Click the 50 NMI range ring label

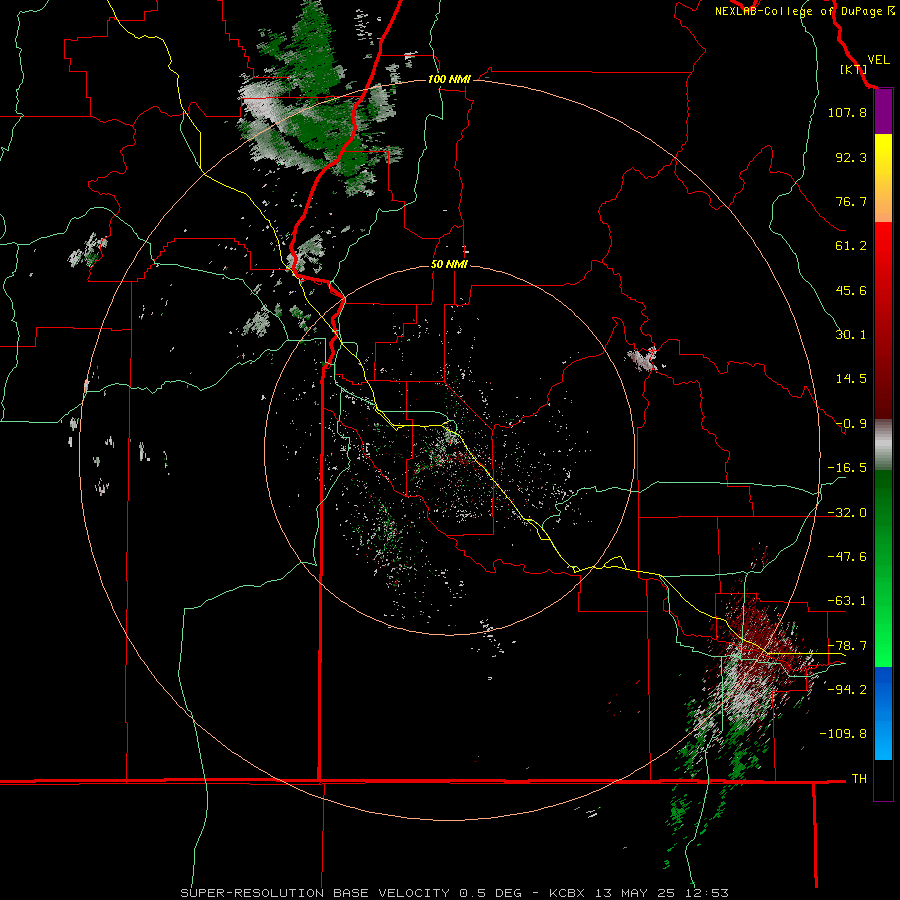point(449,265)
